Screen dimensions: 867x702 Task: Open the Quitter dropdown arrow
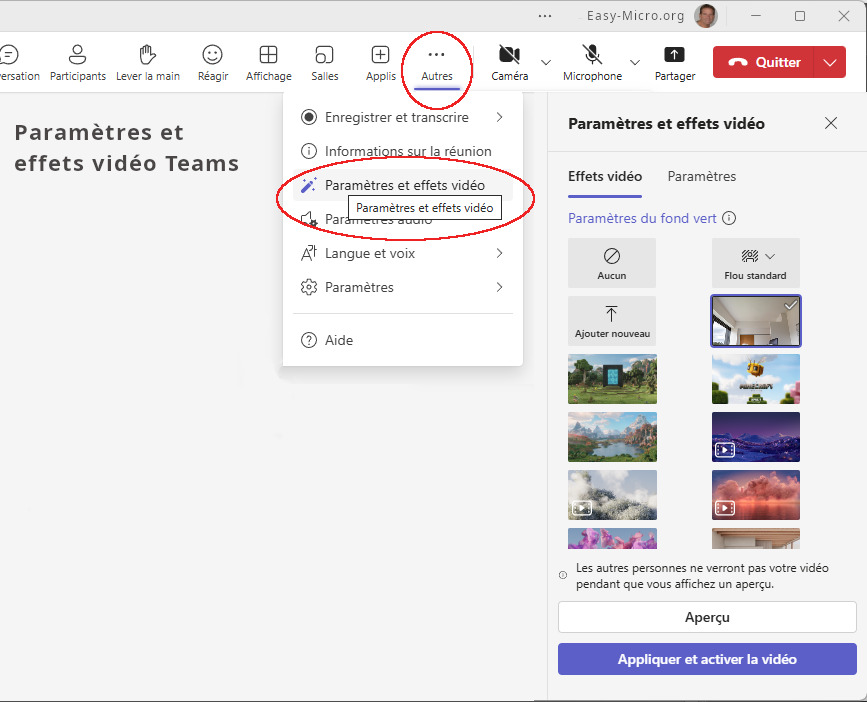click(829, 62)
